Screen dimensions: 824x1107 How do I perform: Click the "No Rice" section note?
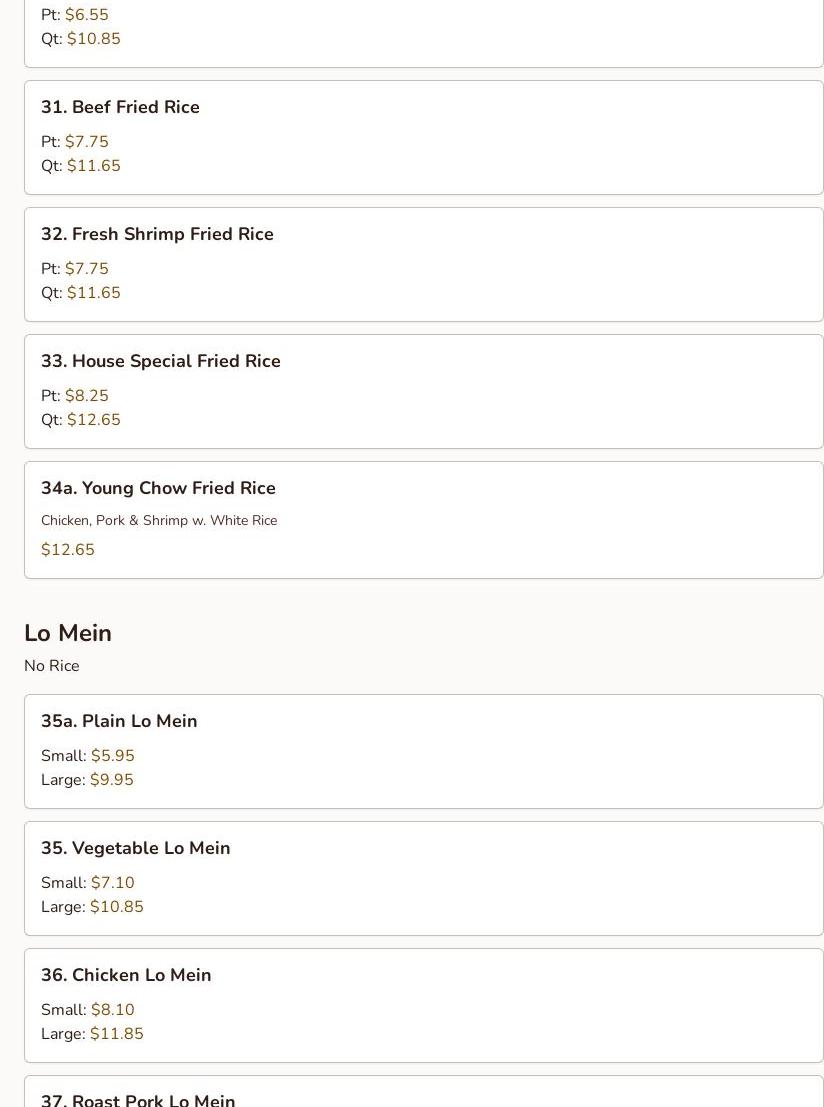[52, 666]
